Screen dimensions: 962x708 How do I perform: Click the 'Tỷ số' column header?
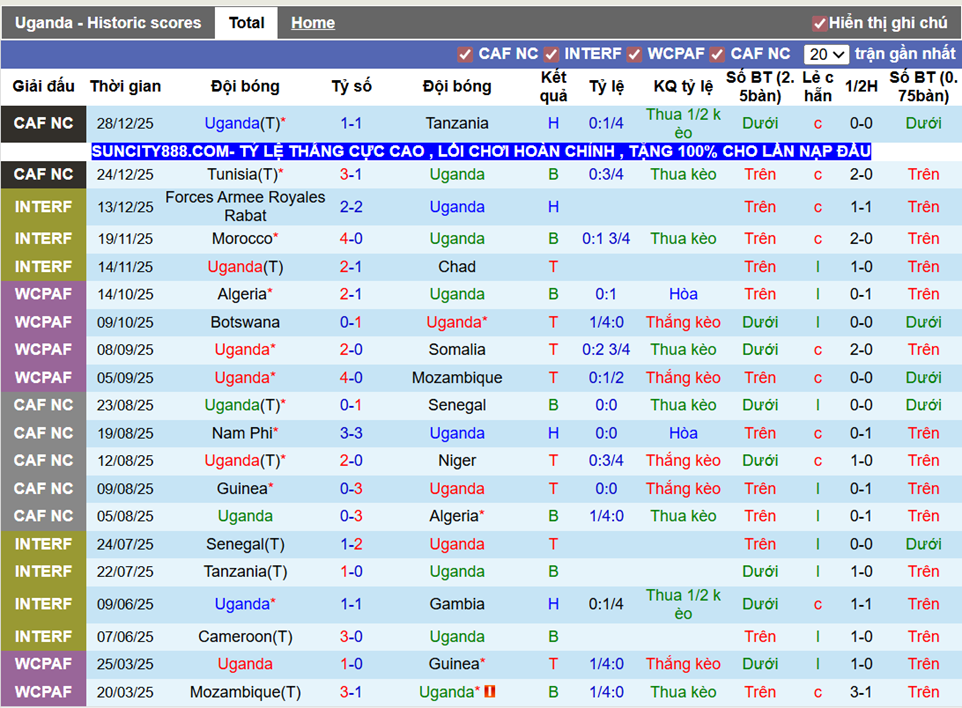351,87
